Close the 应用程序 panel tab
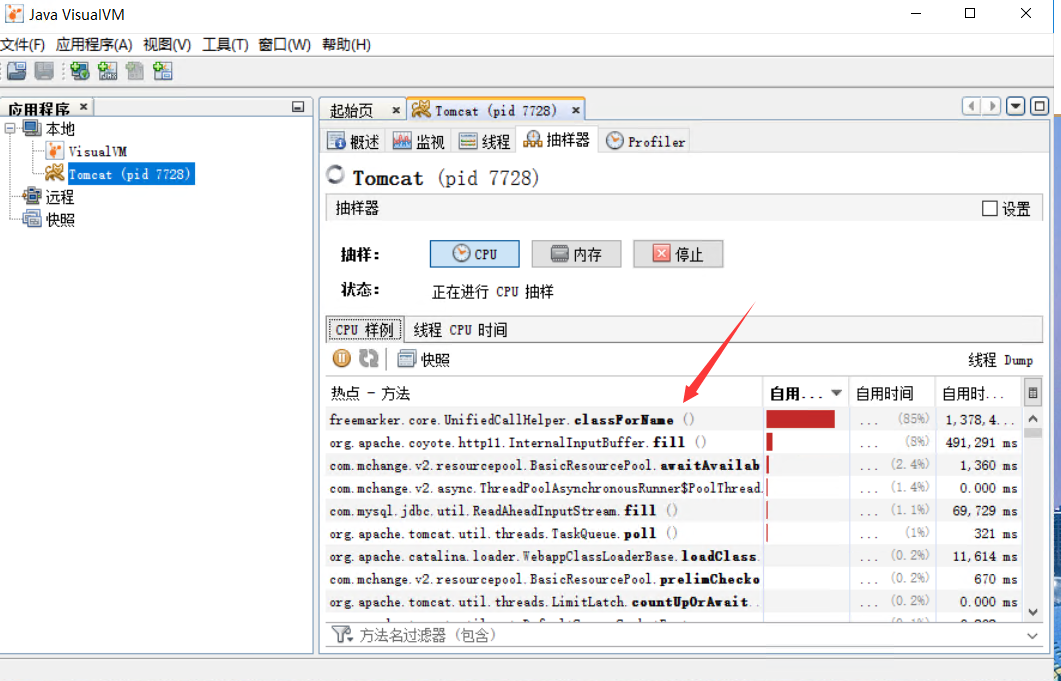The image size is (1061, 681). tap(84, 106)
